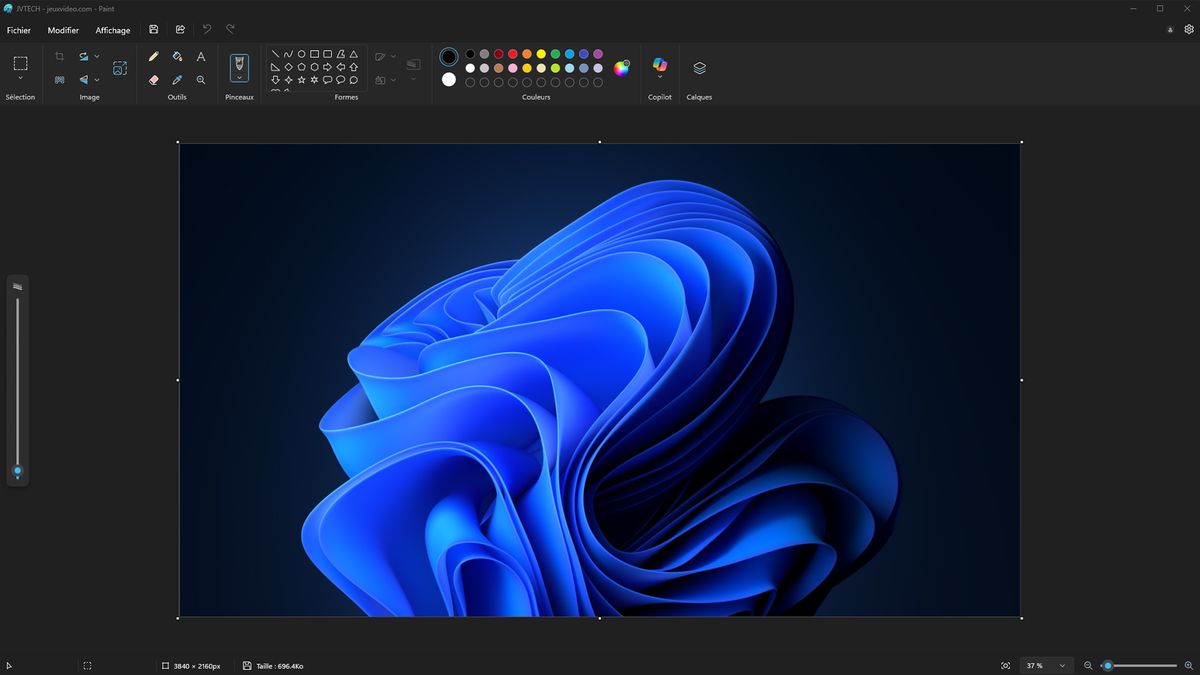The height and width of the screenshot is (675, 1200).
Task: Activate the Text tool
Action: [201, 57]
